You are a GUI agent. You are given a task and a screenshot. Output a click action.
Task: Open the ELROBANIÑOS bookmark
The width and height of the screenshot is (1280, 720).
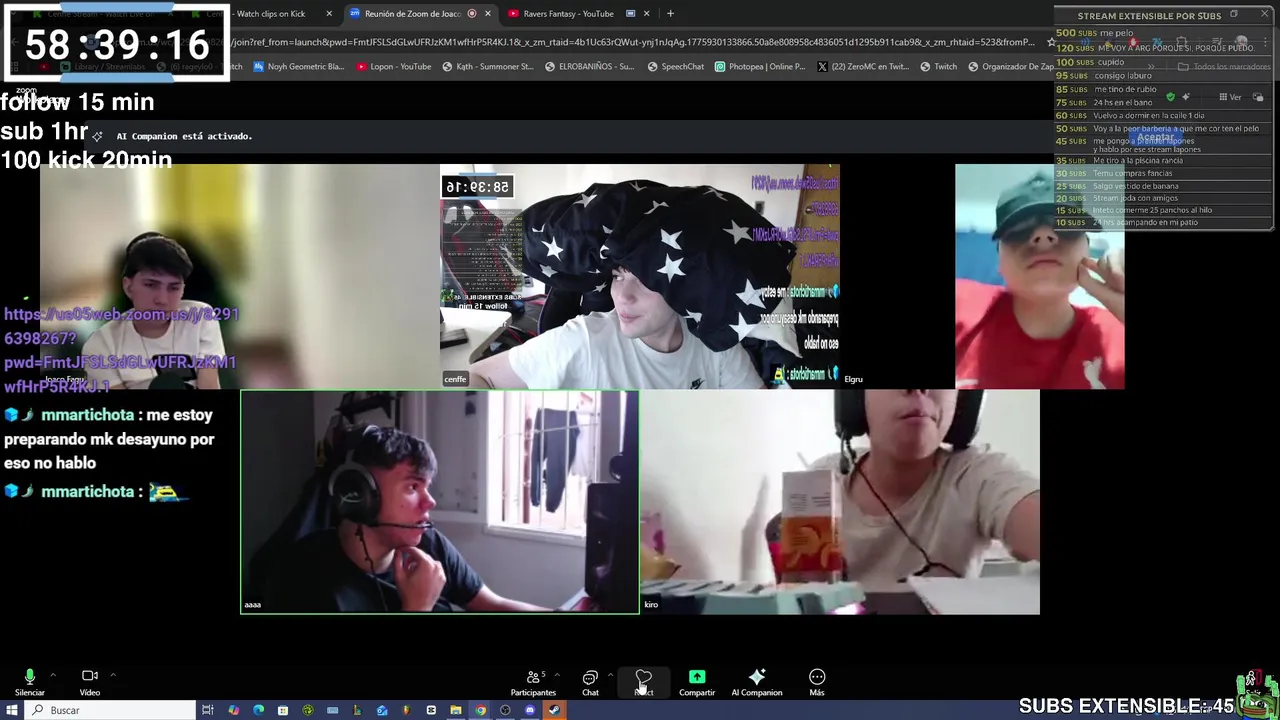590,67
